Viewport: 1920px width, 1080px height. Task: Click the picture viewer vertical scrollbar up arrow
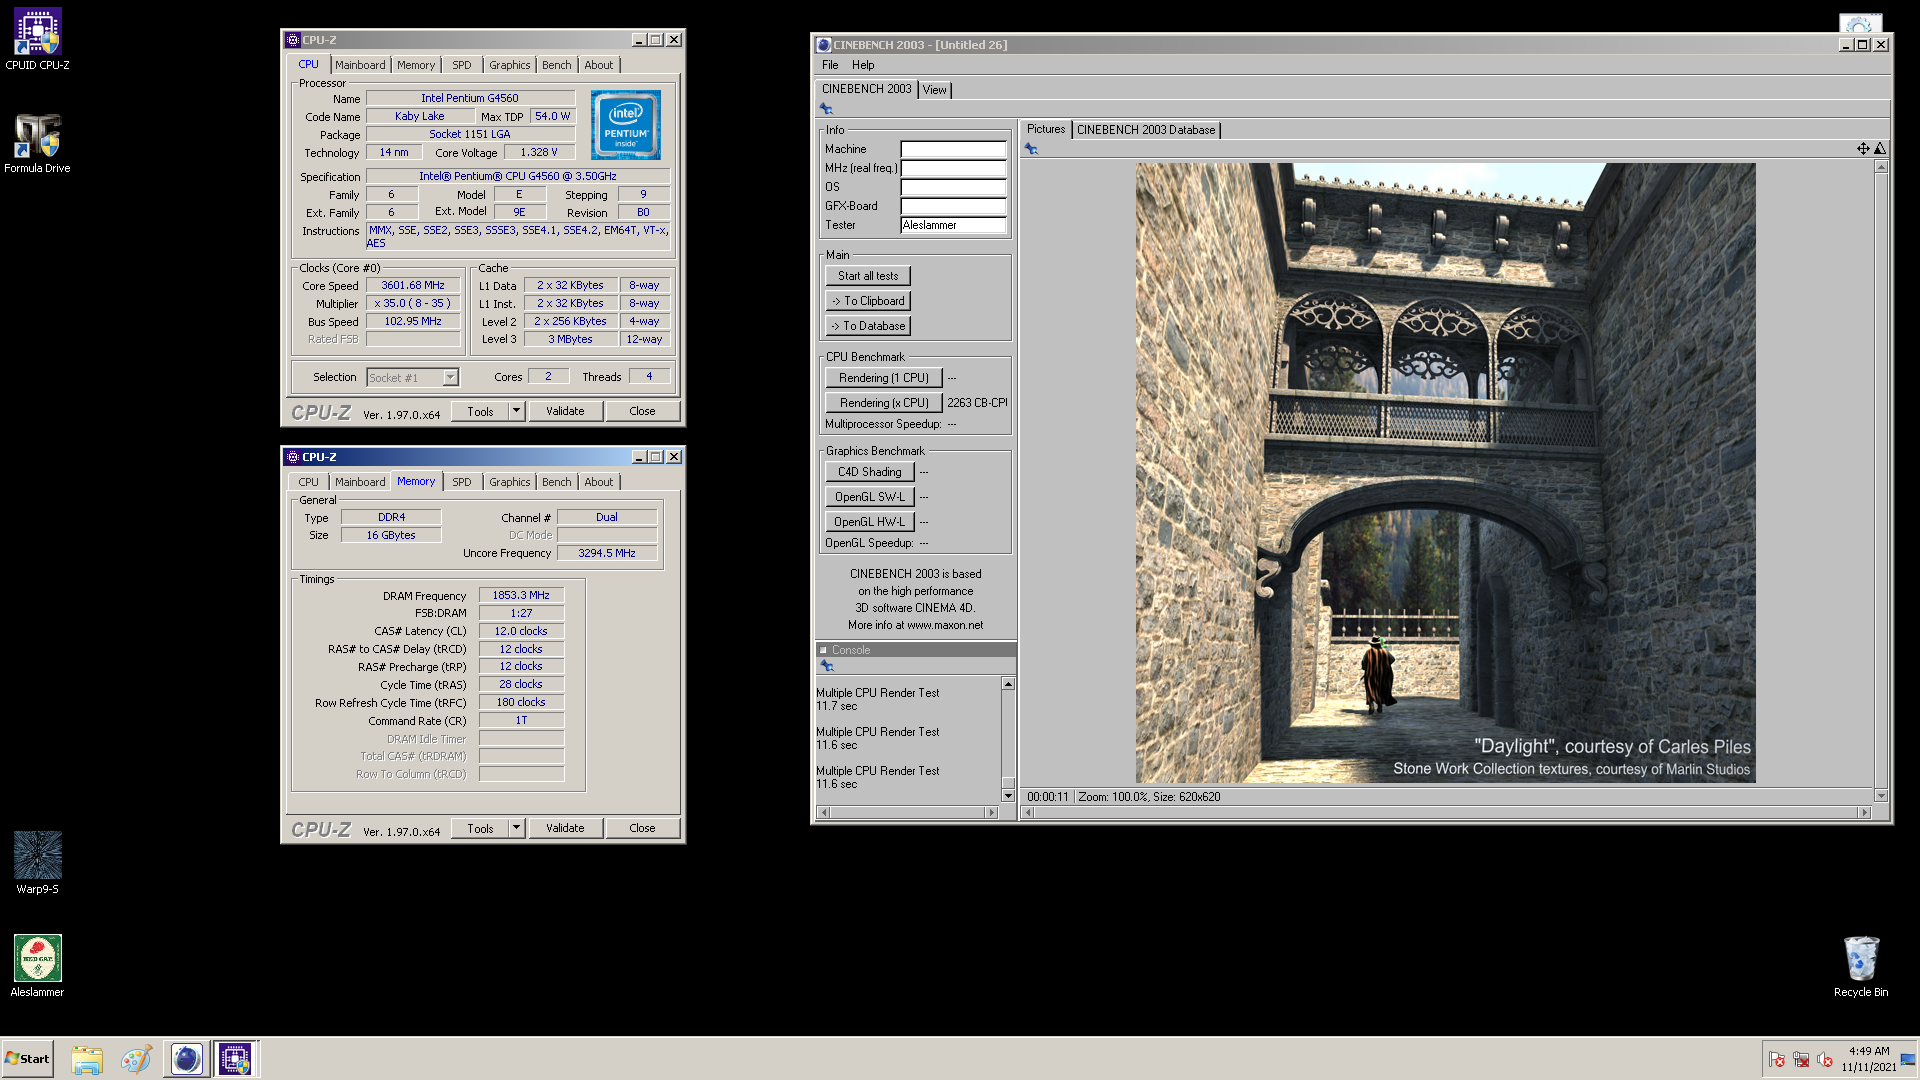tap(1881, 167)
